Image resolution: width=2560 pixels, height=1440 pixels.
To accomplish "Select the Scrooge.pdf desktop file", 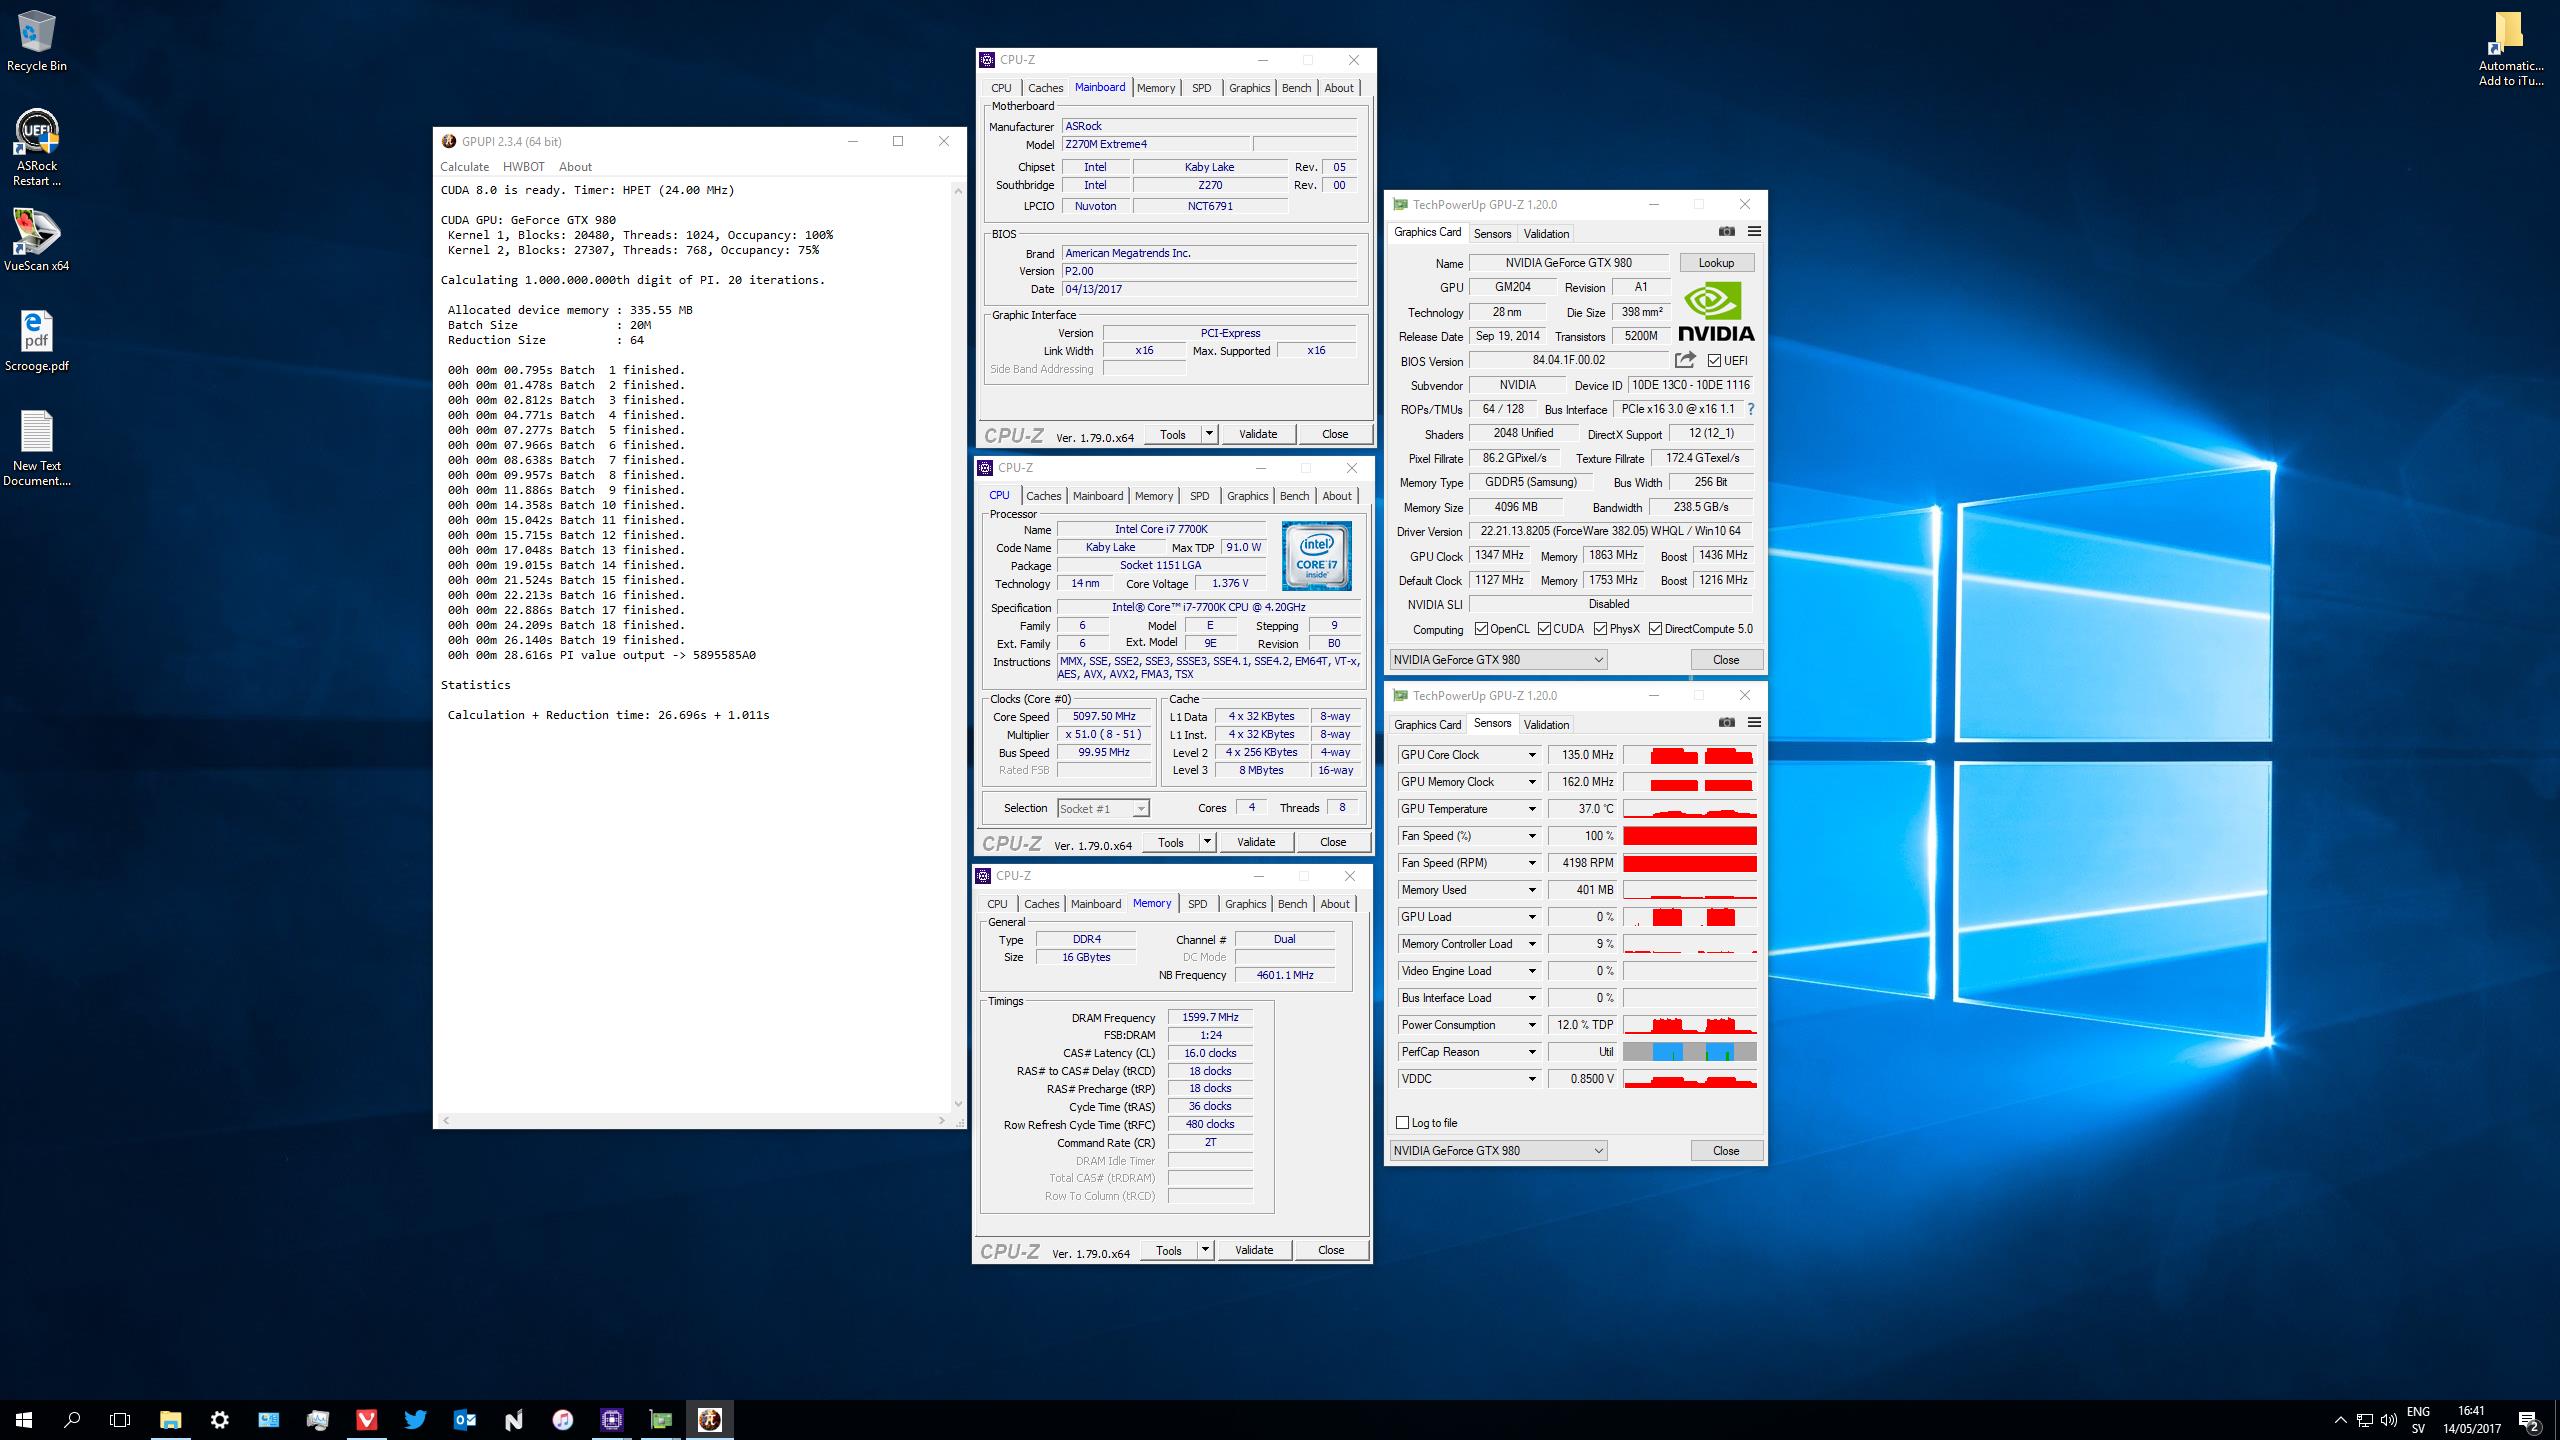I will point(37,340).
